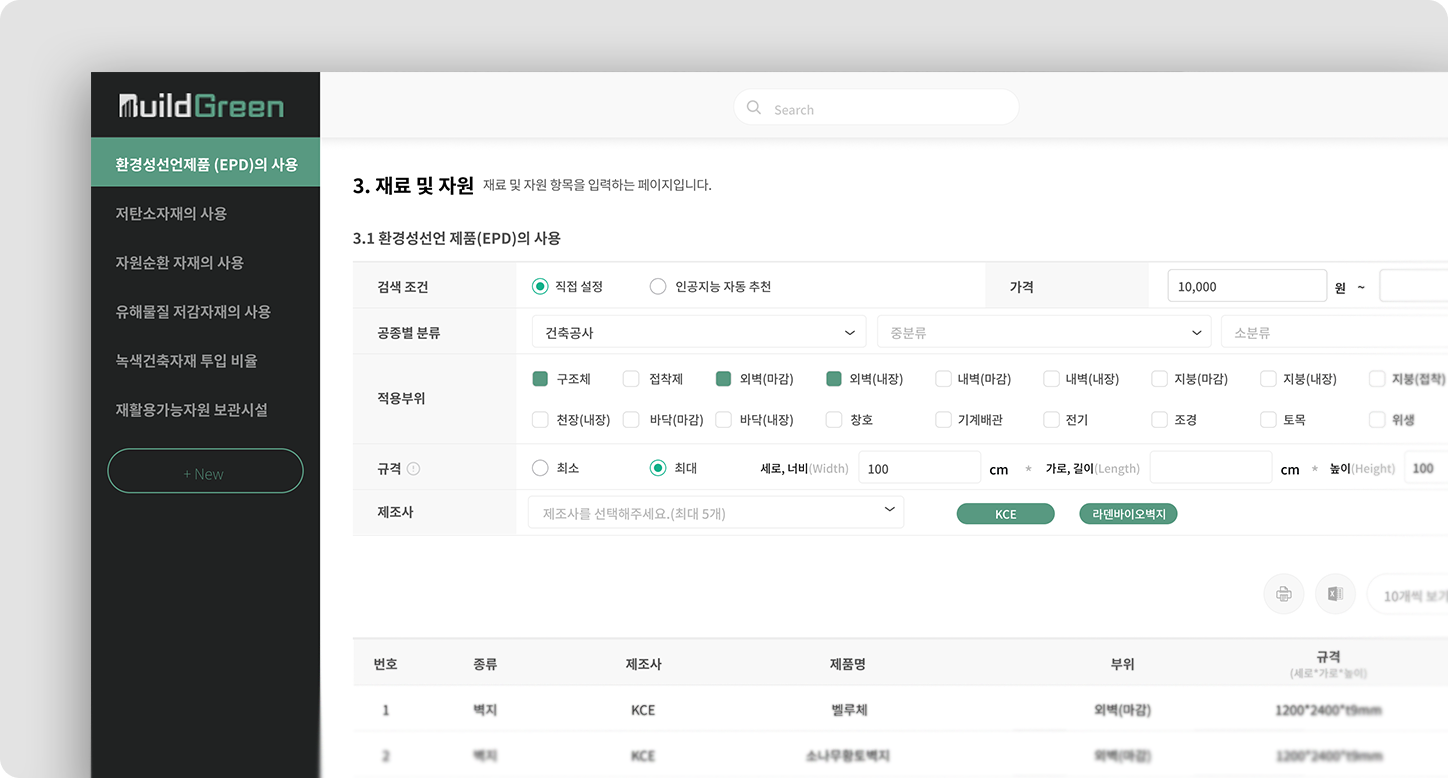Uncheck the 구조체 checkbox
The width and height of the screenshot is (1448, 778).
tap(540, 379)
